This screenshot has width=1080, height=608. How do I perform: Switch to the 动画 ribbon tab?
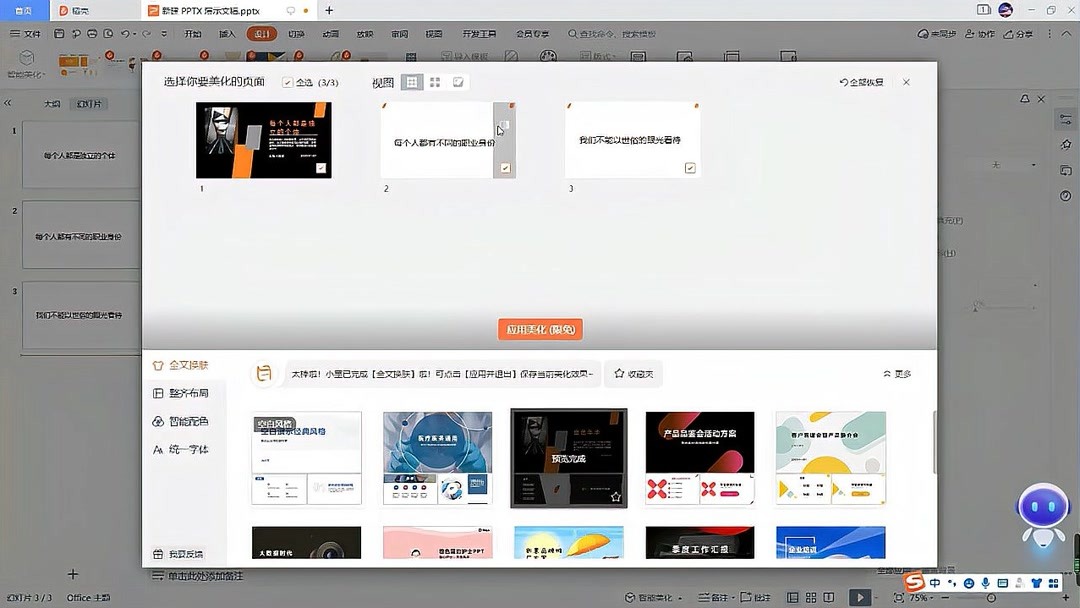332,33
